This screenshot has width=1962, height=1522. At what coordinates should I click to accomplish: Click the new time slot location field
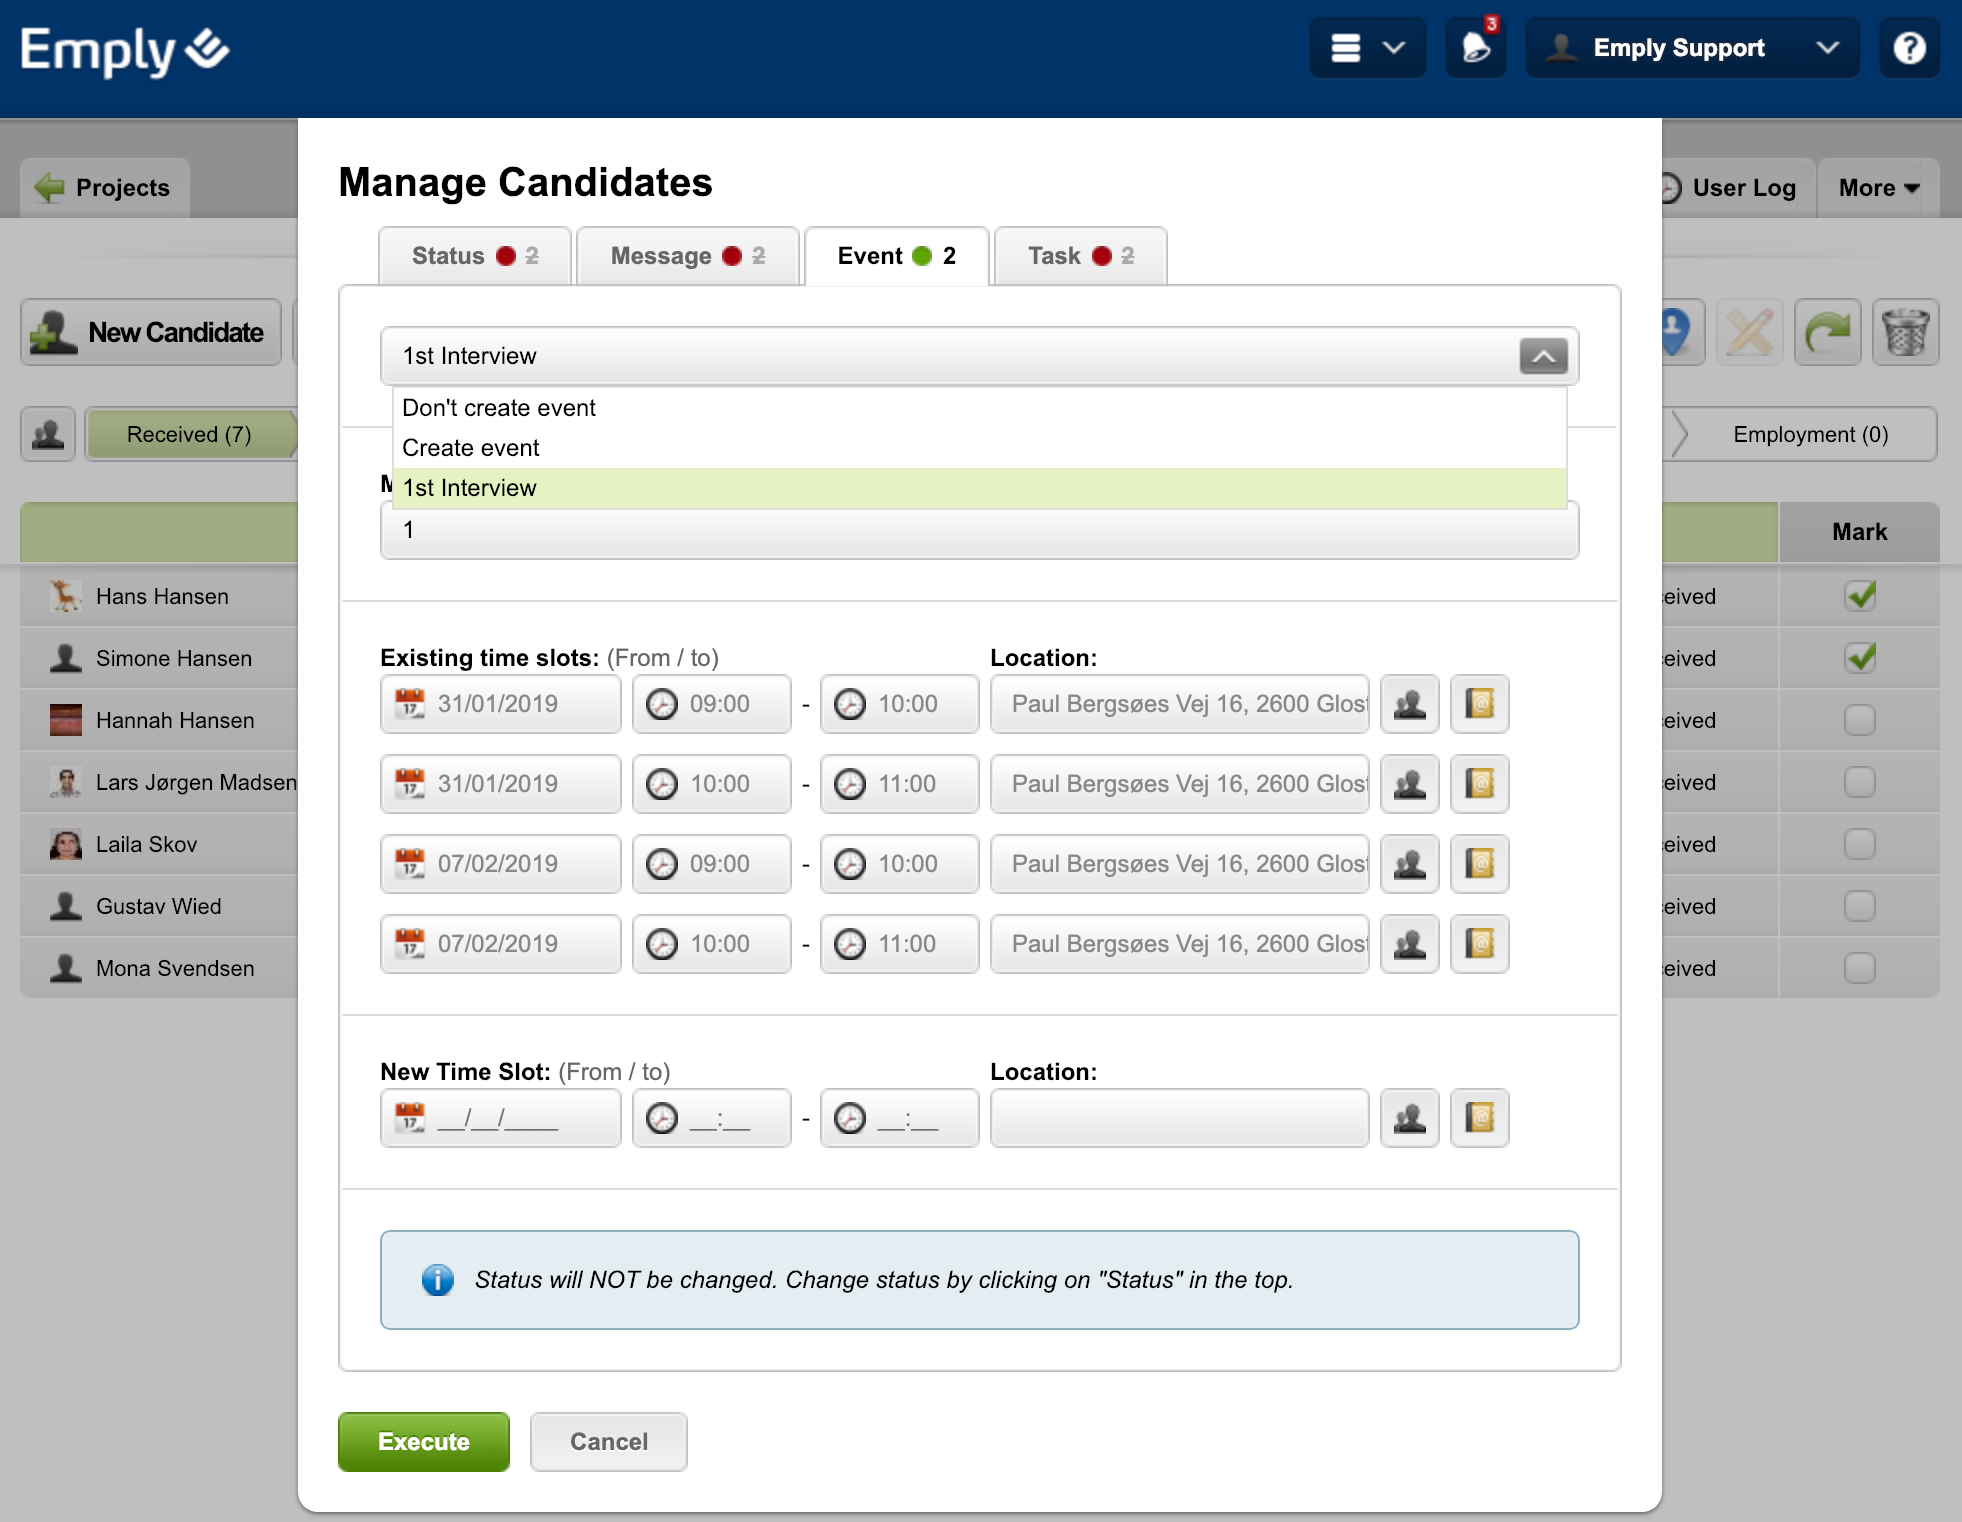[x=1179, y=1118]
